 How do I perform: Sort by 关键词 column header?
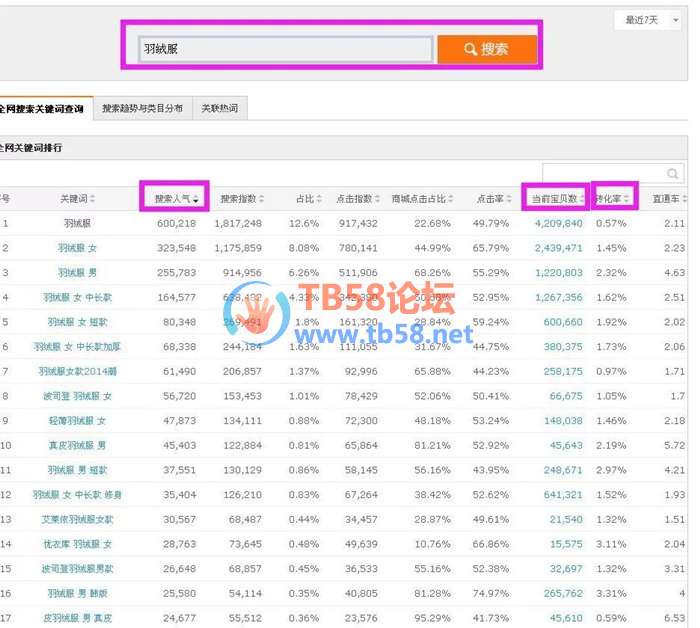click(x=78, y=199)
